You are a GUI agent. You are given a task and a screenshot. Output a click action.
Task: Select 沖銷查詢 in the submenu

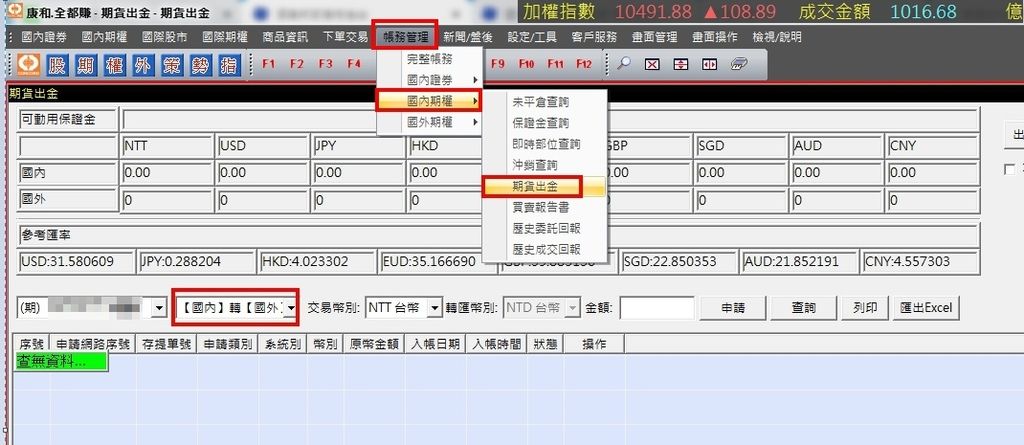[x=545, y=165]
